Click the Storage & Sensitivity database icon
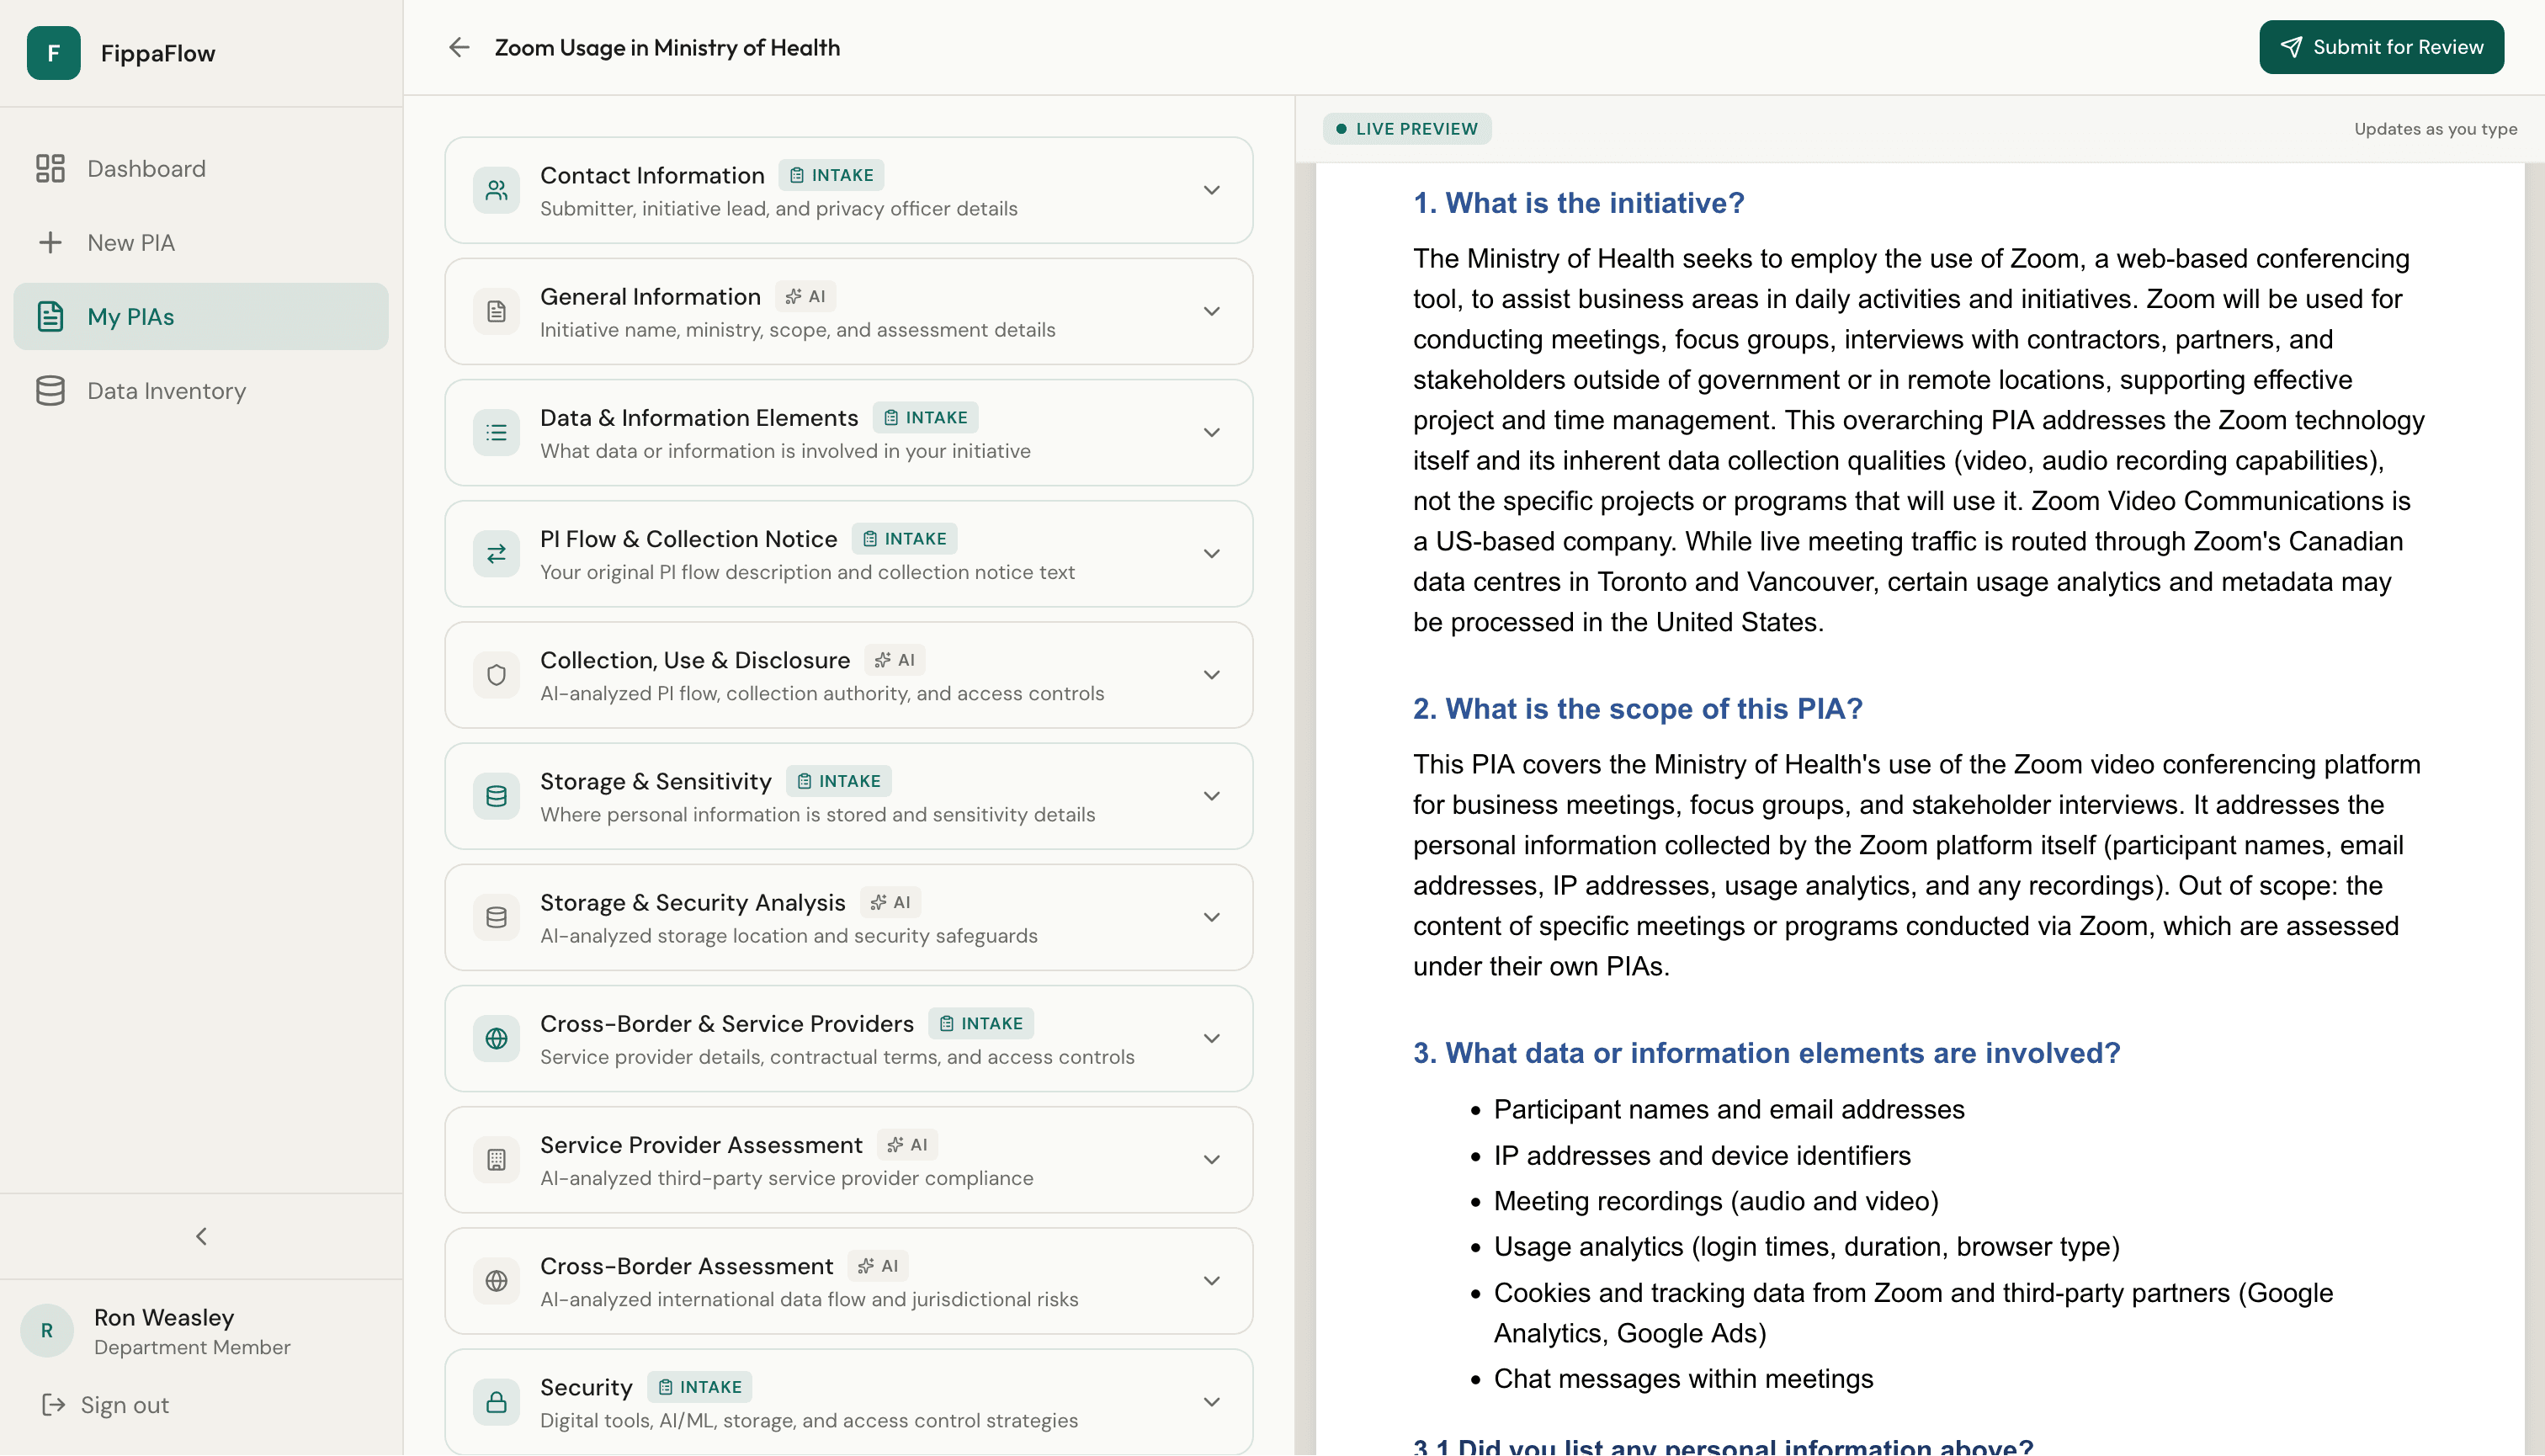The width and height of the screenshot is (2545, 1456). tap(496, 796)
